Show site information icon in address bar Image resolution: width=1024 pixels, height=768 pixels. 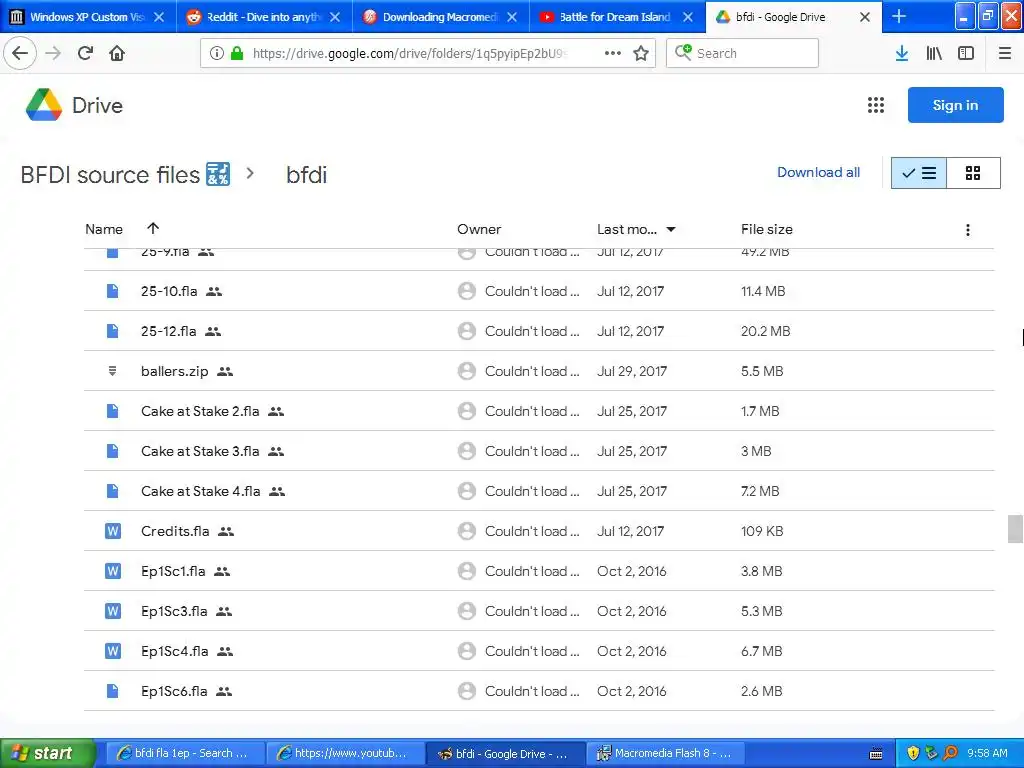[x=217, y=53]
